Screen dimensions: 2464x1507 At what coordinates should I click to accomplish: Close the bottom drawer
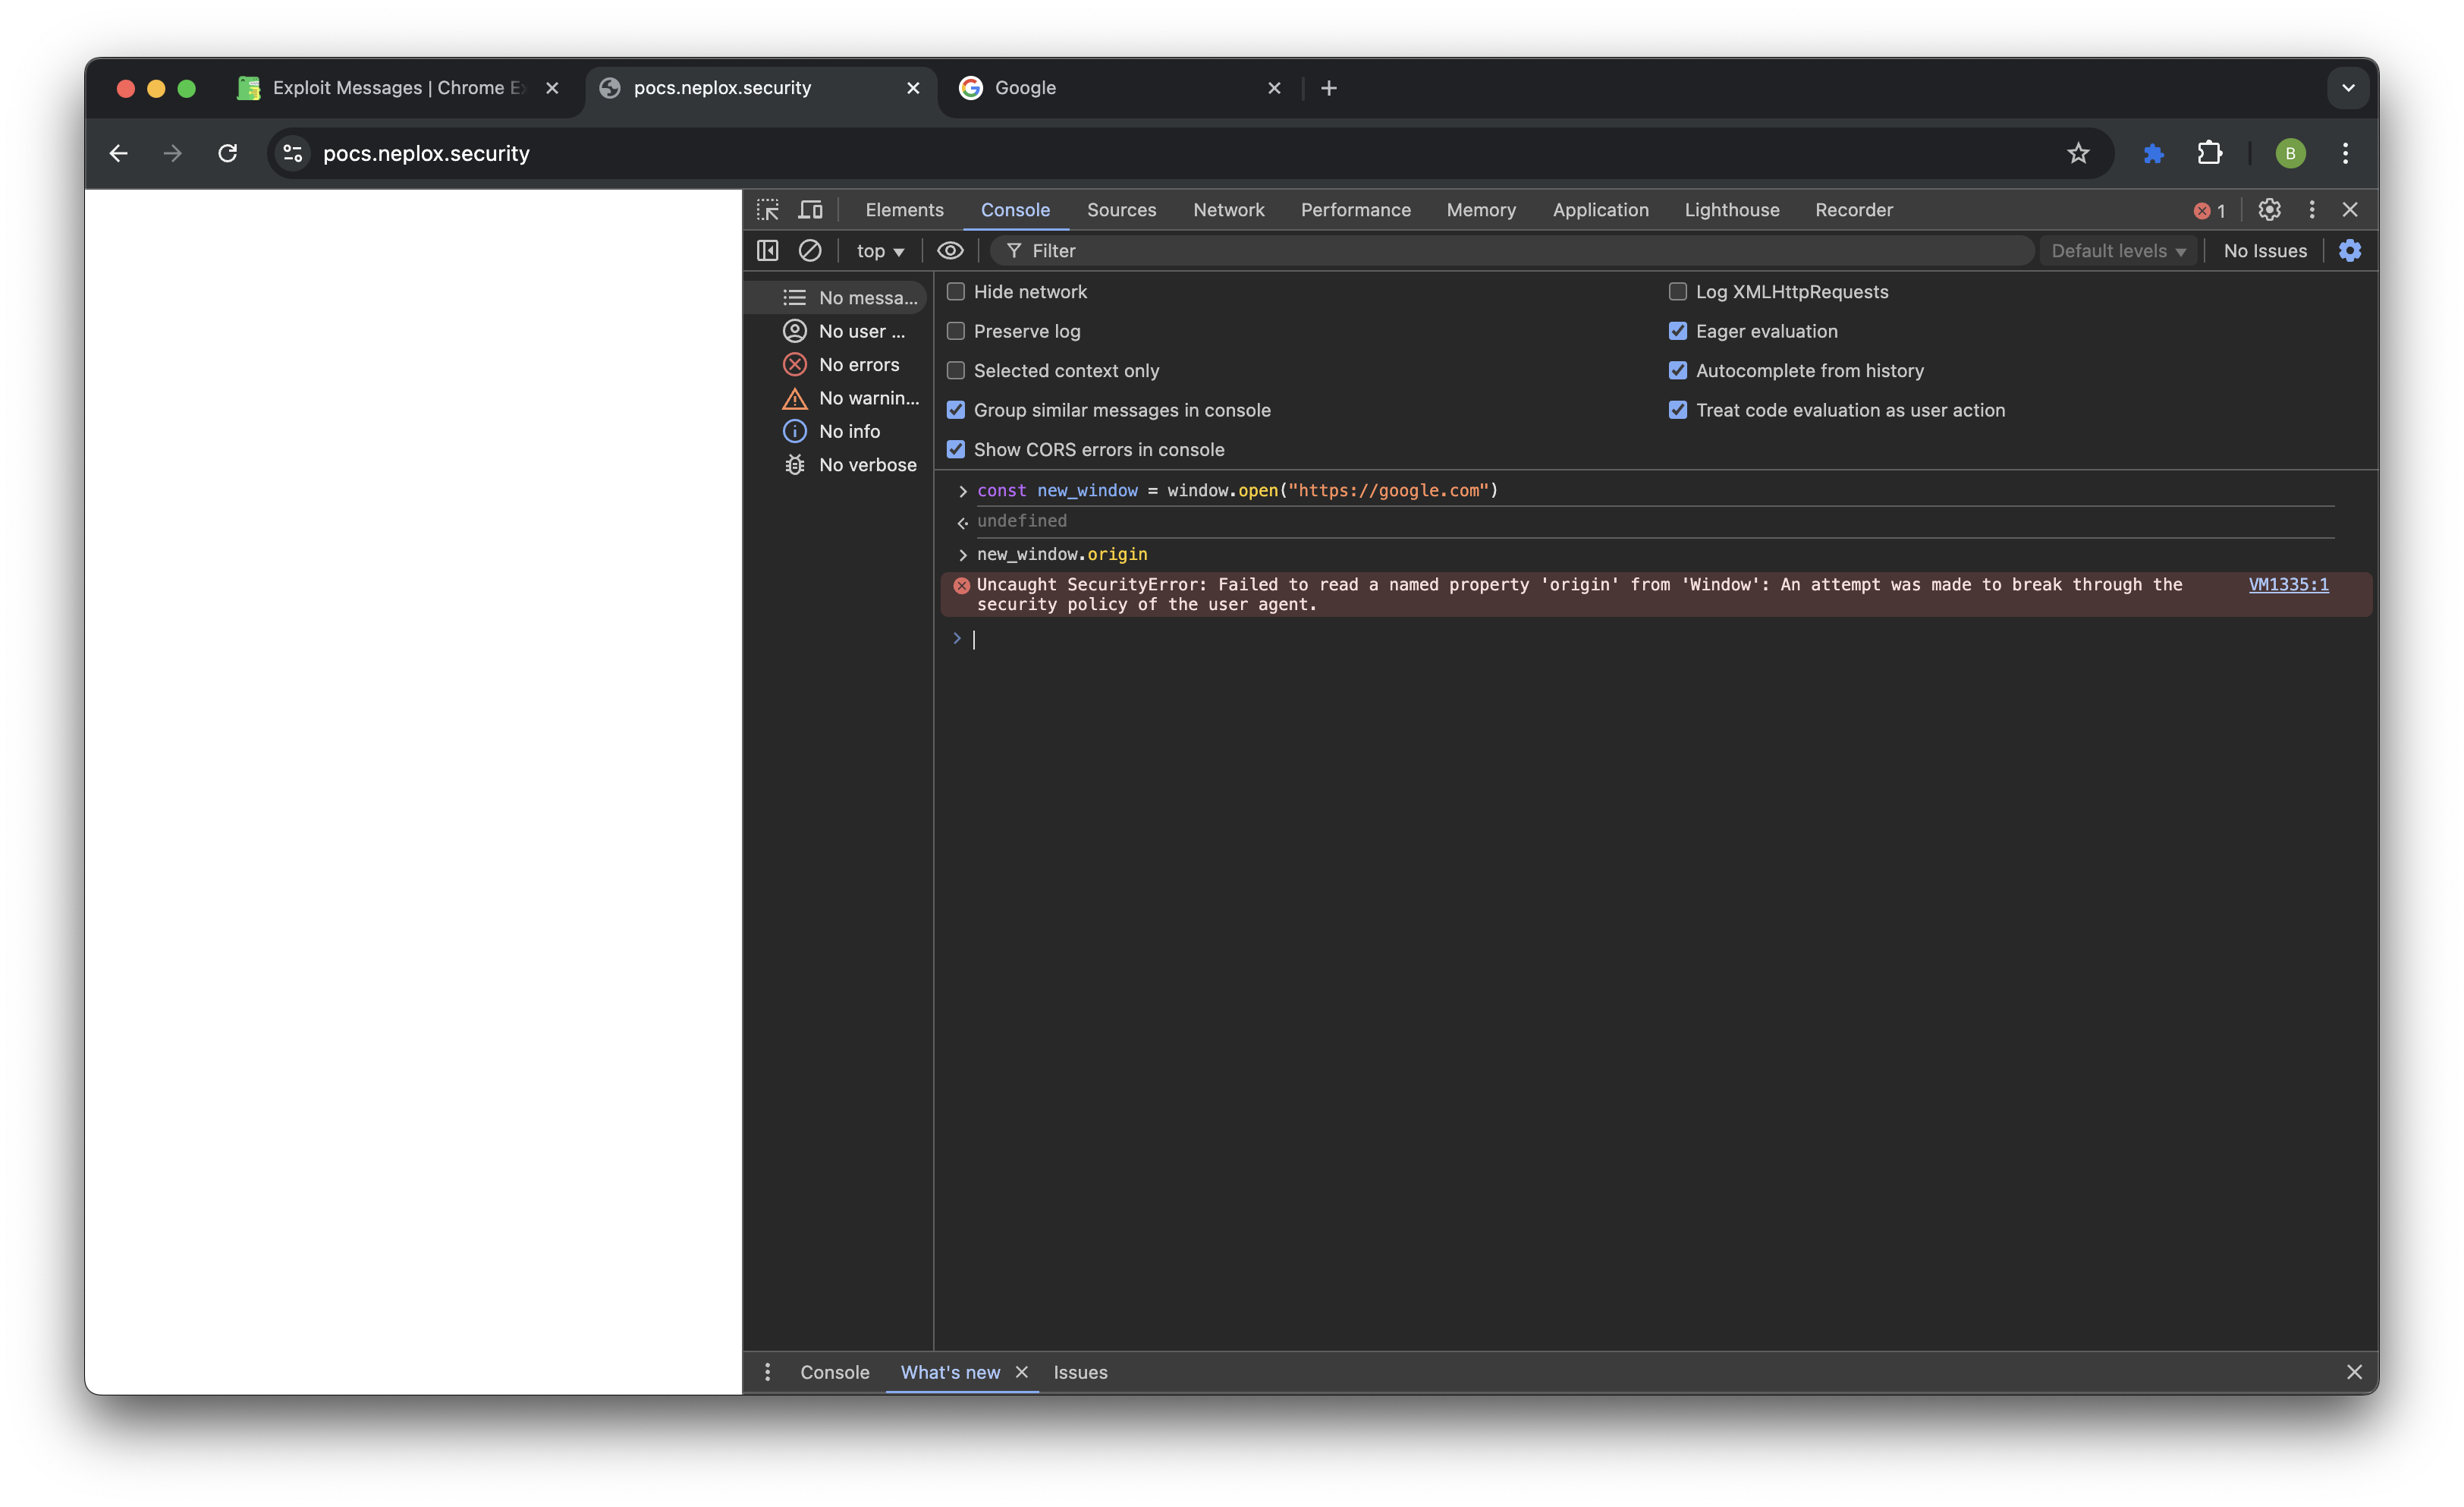(2354, 1372)
